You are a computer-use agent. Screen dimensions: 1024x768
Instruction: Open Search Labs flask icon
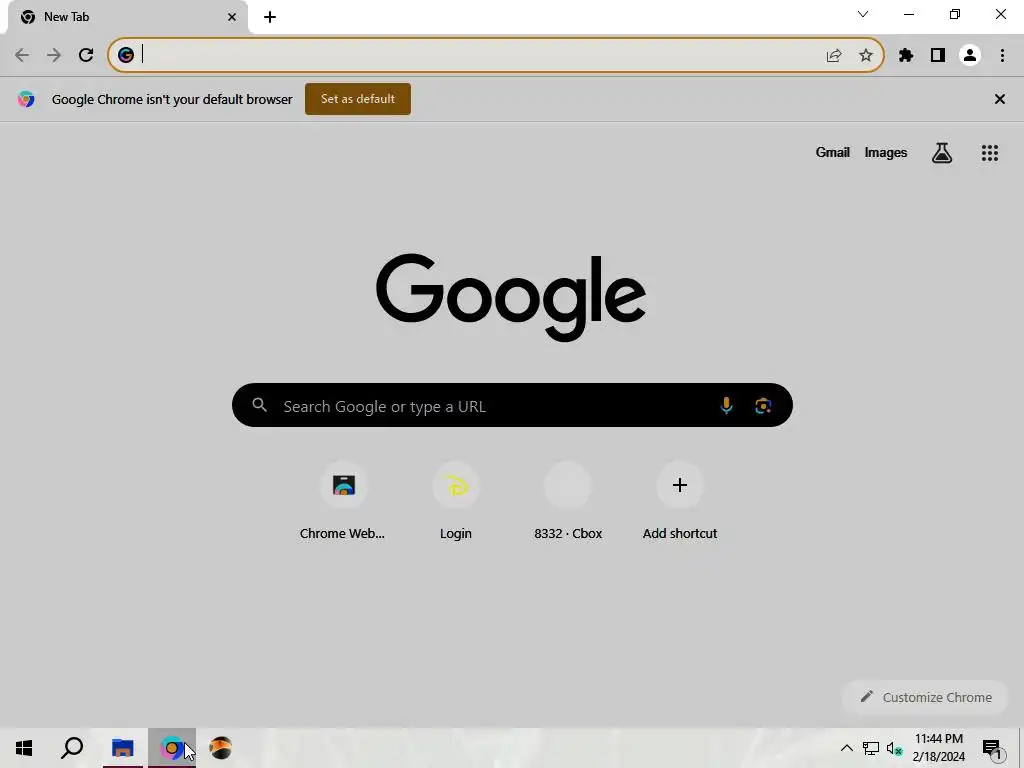tap(942, 153)
